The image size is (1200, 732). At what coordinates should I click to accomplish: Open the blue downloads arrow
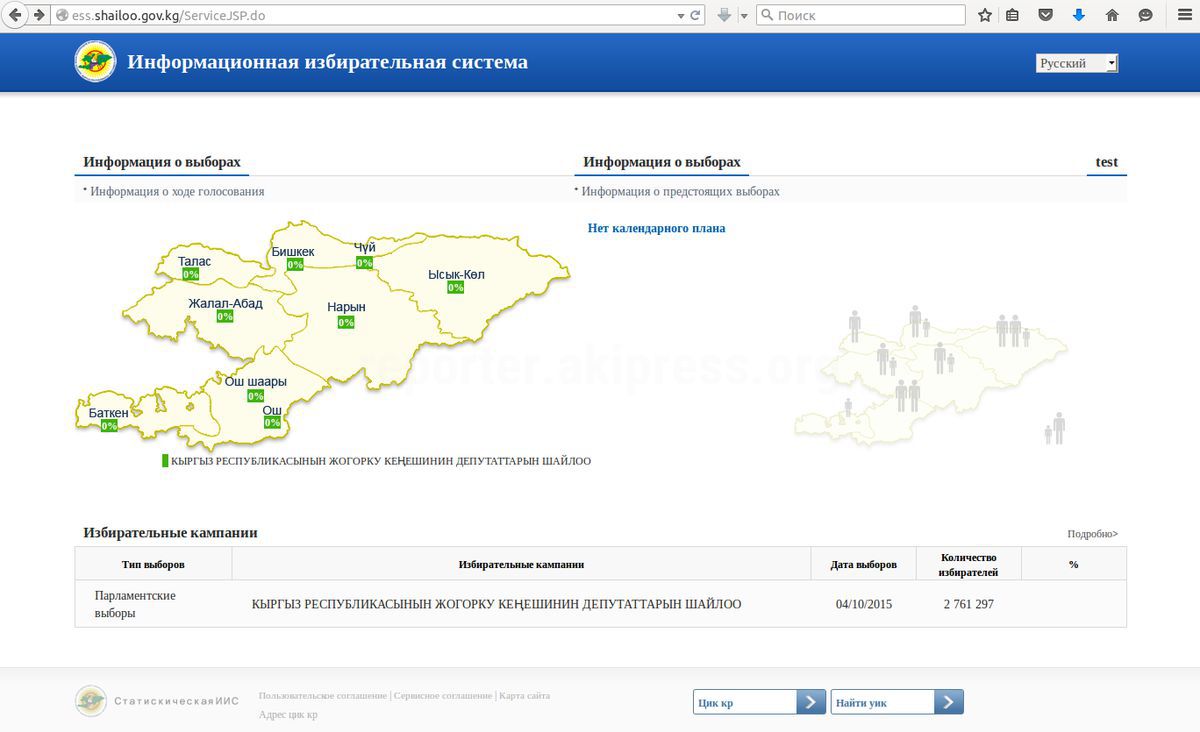pyautogui.click(x=1078, y=15)
